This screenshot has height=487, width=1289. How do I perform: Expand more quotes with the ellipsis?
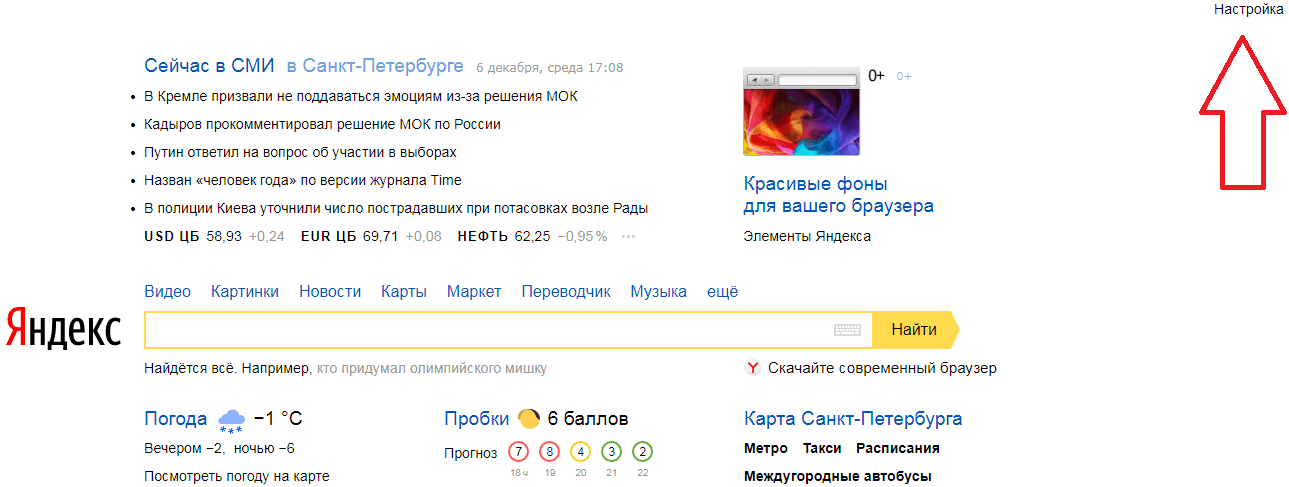(628, 237)
